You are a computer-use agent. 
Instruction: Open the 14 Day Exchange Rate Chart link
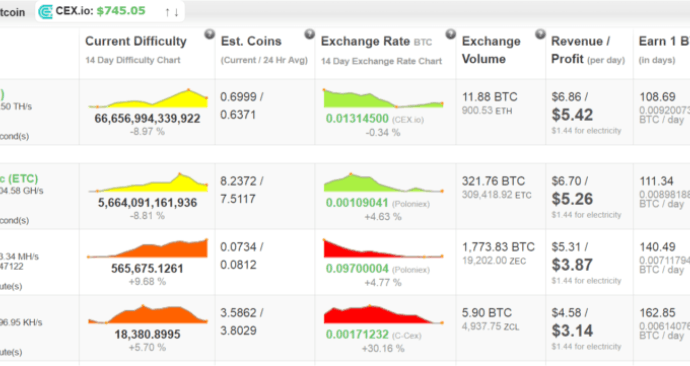(x=381, y=61)
